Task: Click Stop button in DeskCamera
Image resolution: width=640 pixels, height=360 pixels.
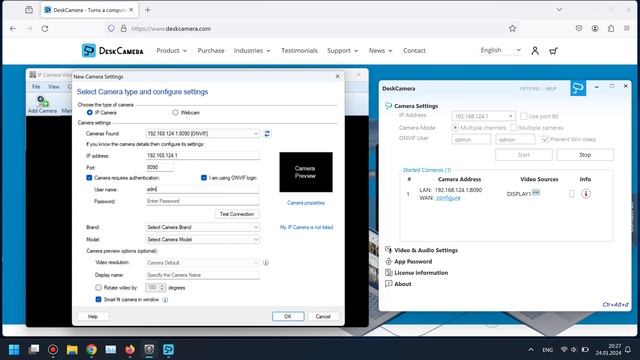Action: click(585, 155)
